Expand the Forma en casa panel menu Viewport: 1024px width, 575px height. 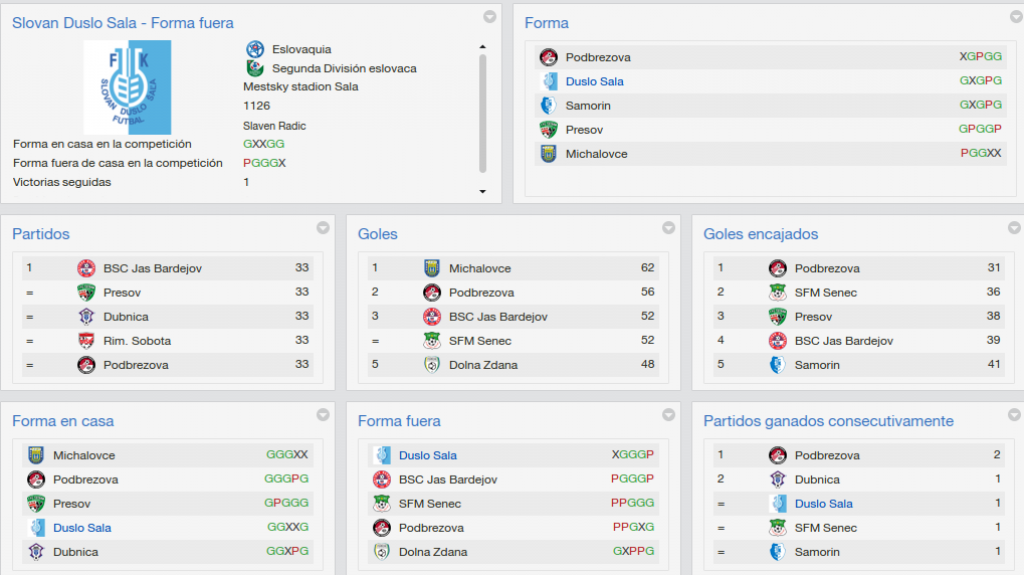click(323, 414)
